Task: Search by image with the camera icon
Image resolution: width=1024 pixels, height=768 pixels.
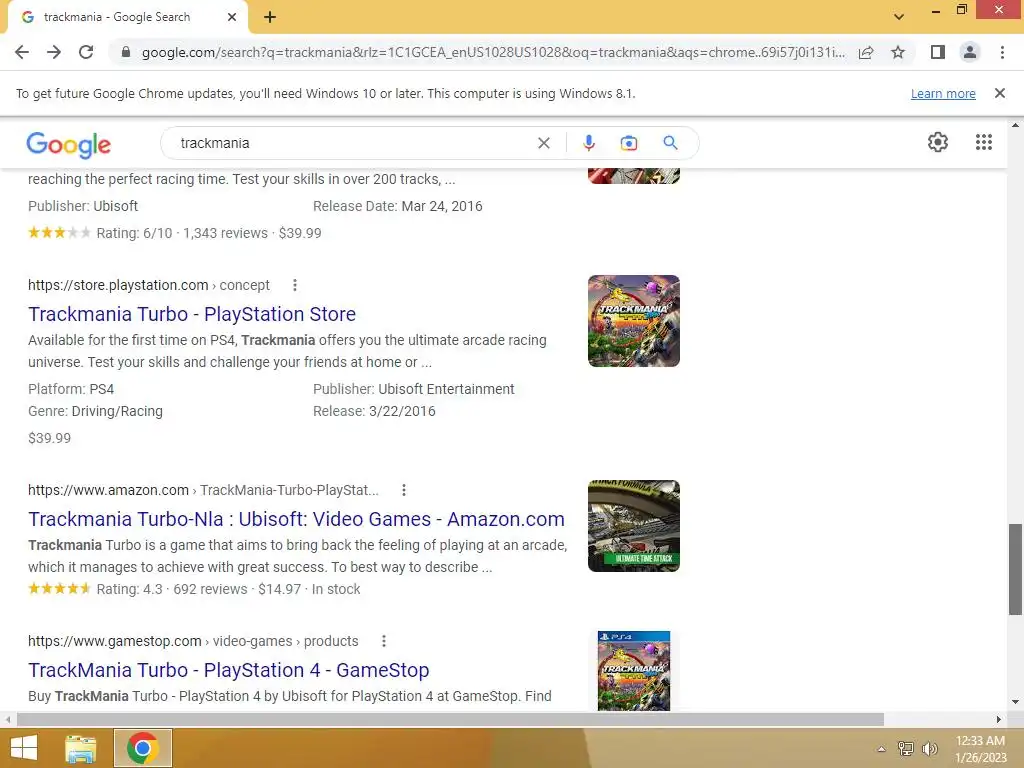Action: click(x=628, y=143)
